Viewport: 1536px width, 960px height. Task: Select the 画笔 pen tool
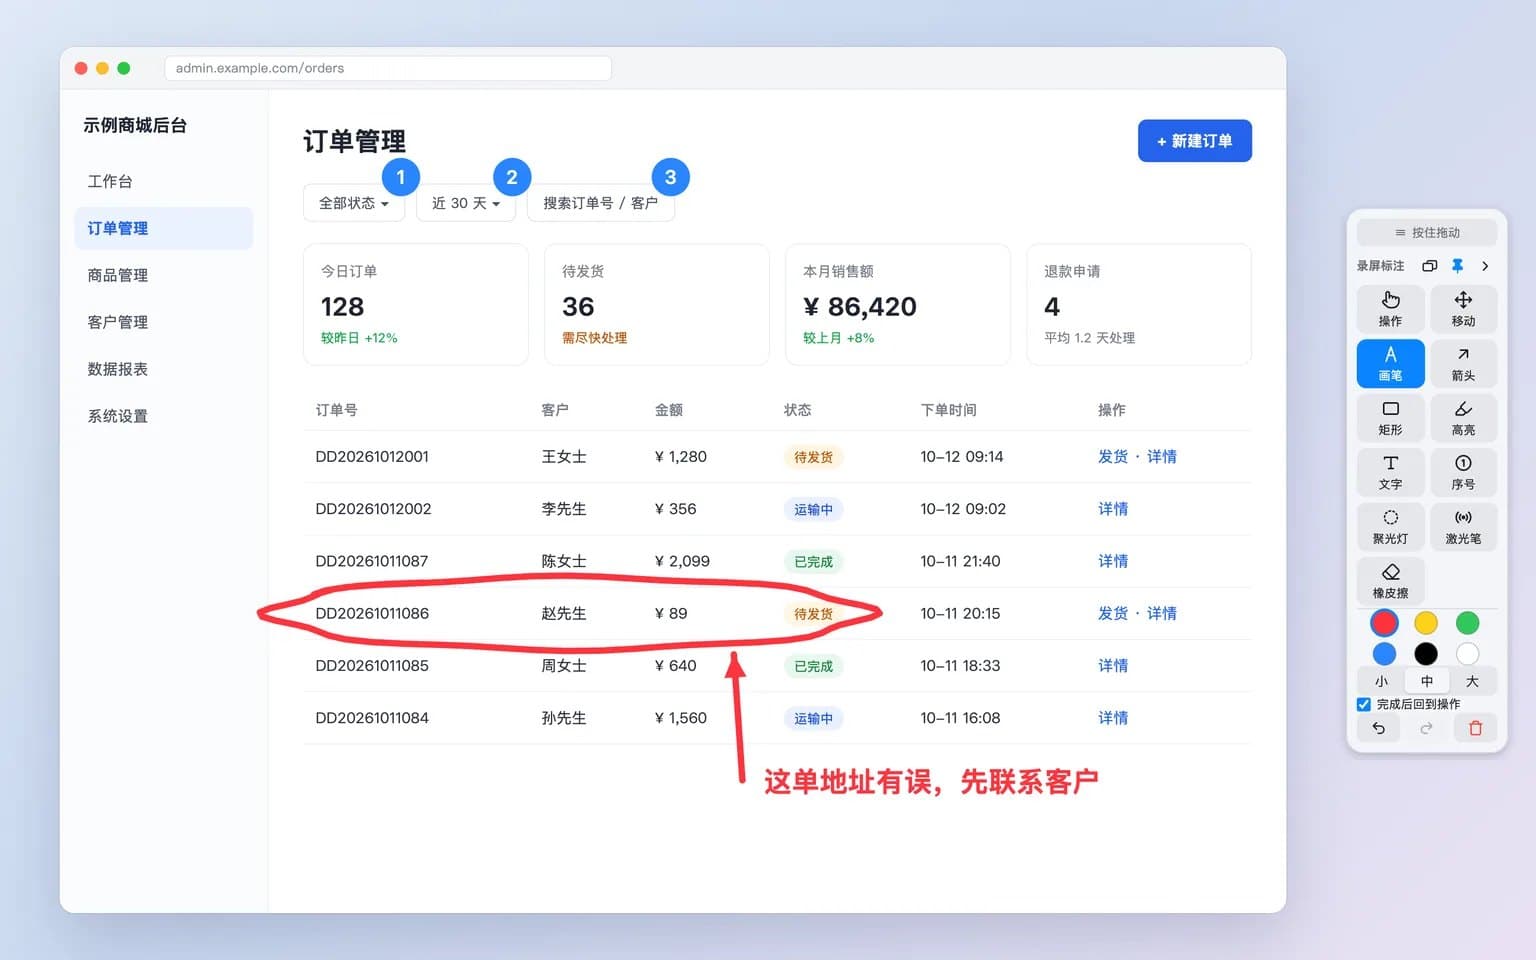1390,363
